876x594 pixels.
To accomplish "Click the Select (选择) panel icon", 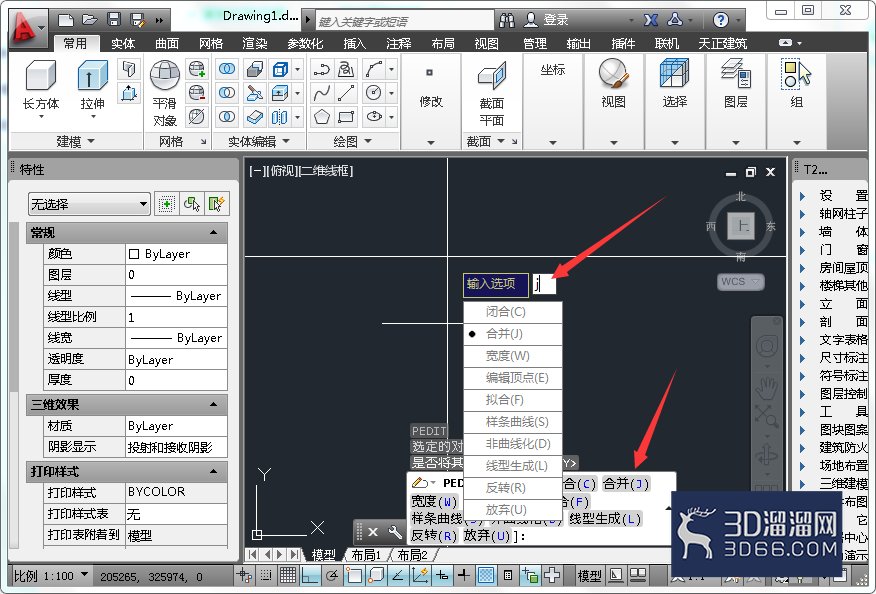I will pos(674,74).
